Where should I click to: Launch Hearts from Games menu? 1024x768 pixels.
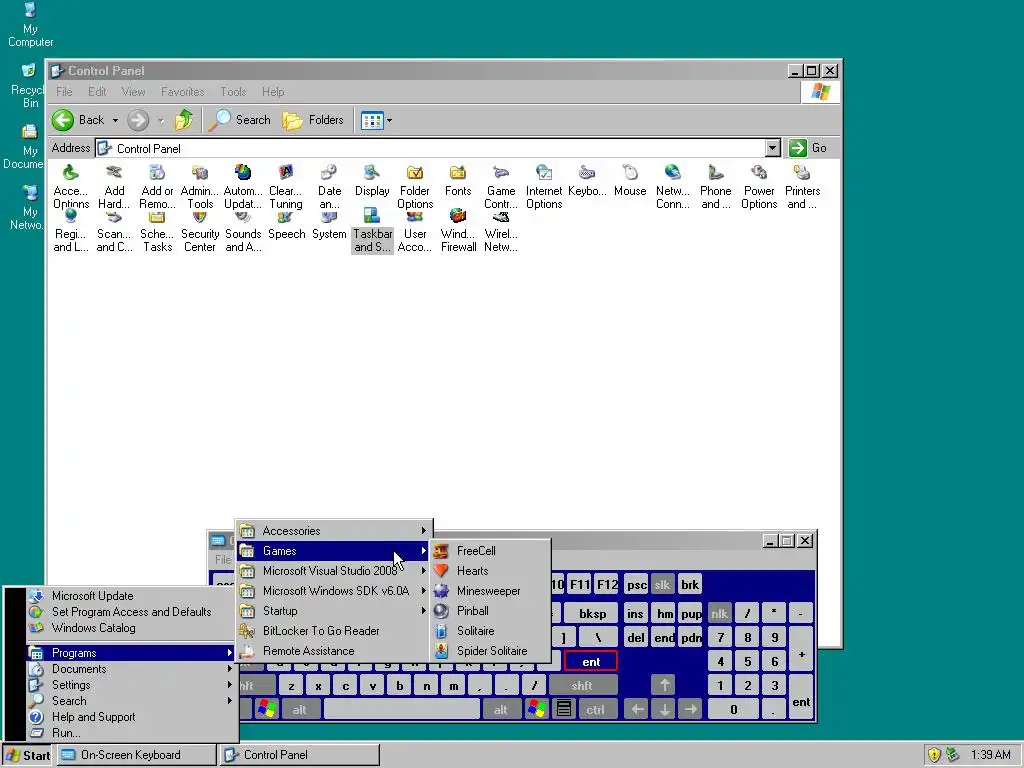490,571
